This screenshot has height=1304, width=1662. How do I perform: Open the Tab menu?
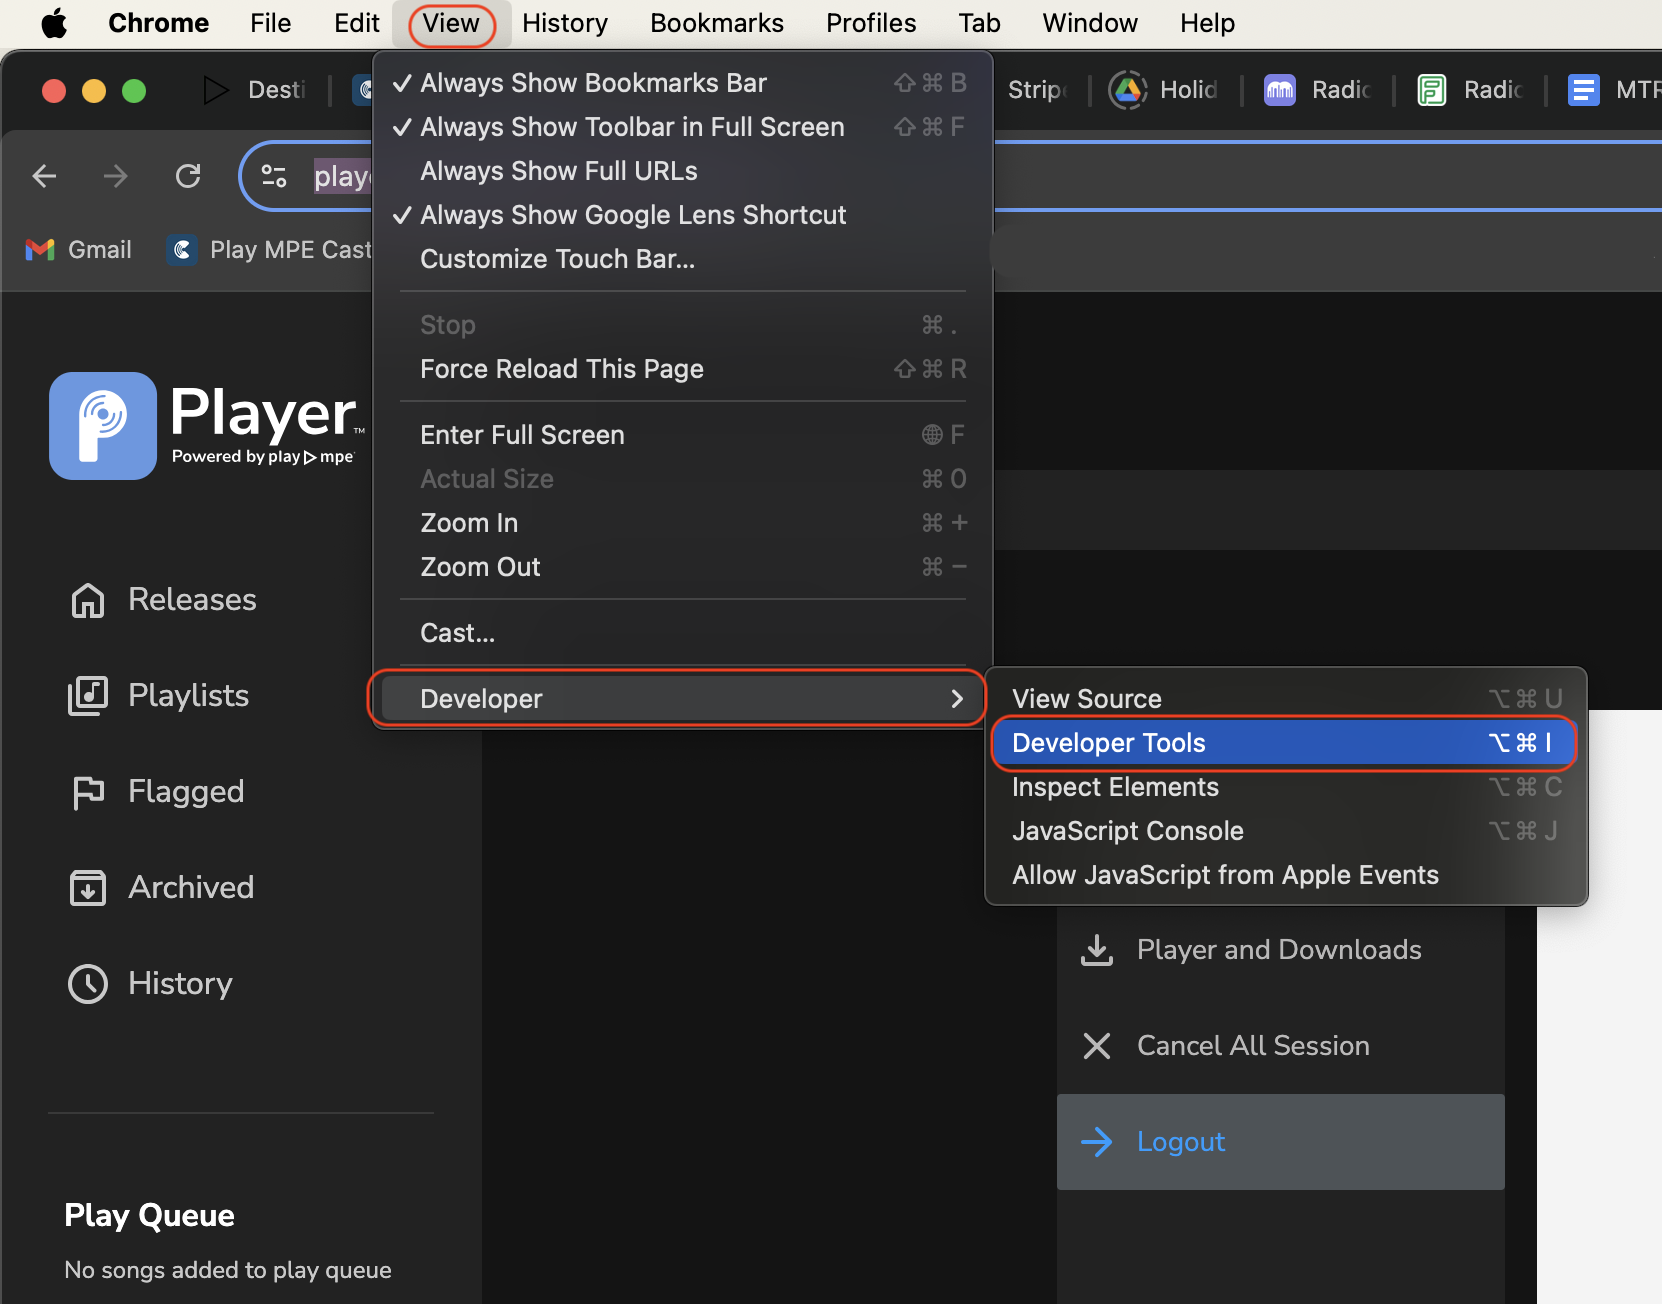(x=979, y=23)
